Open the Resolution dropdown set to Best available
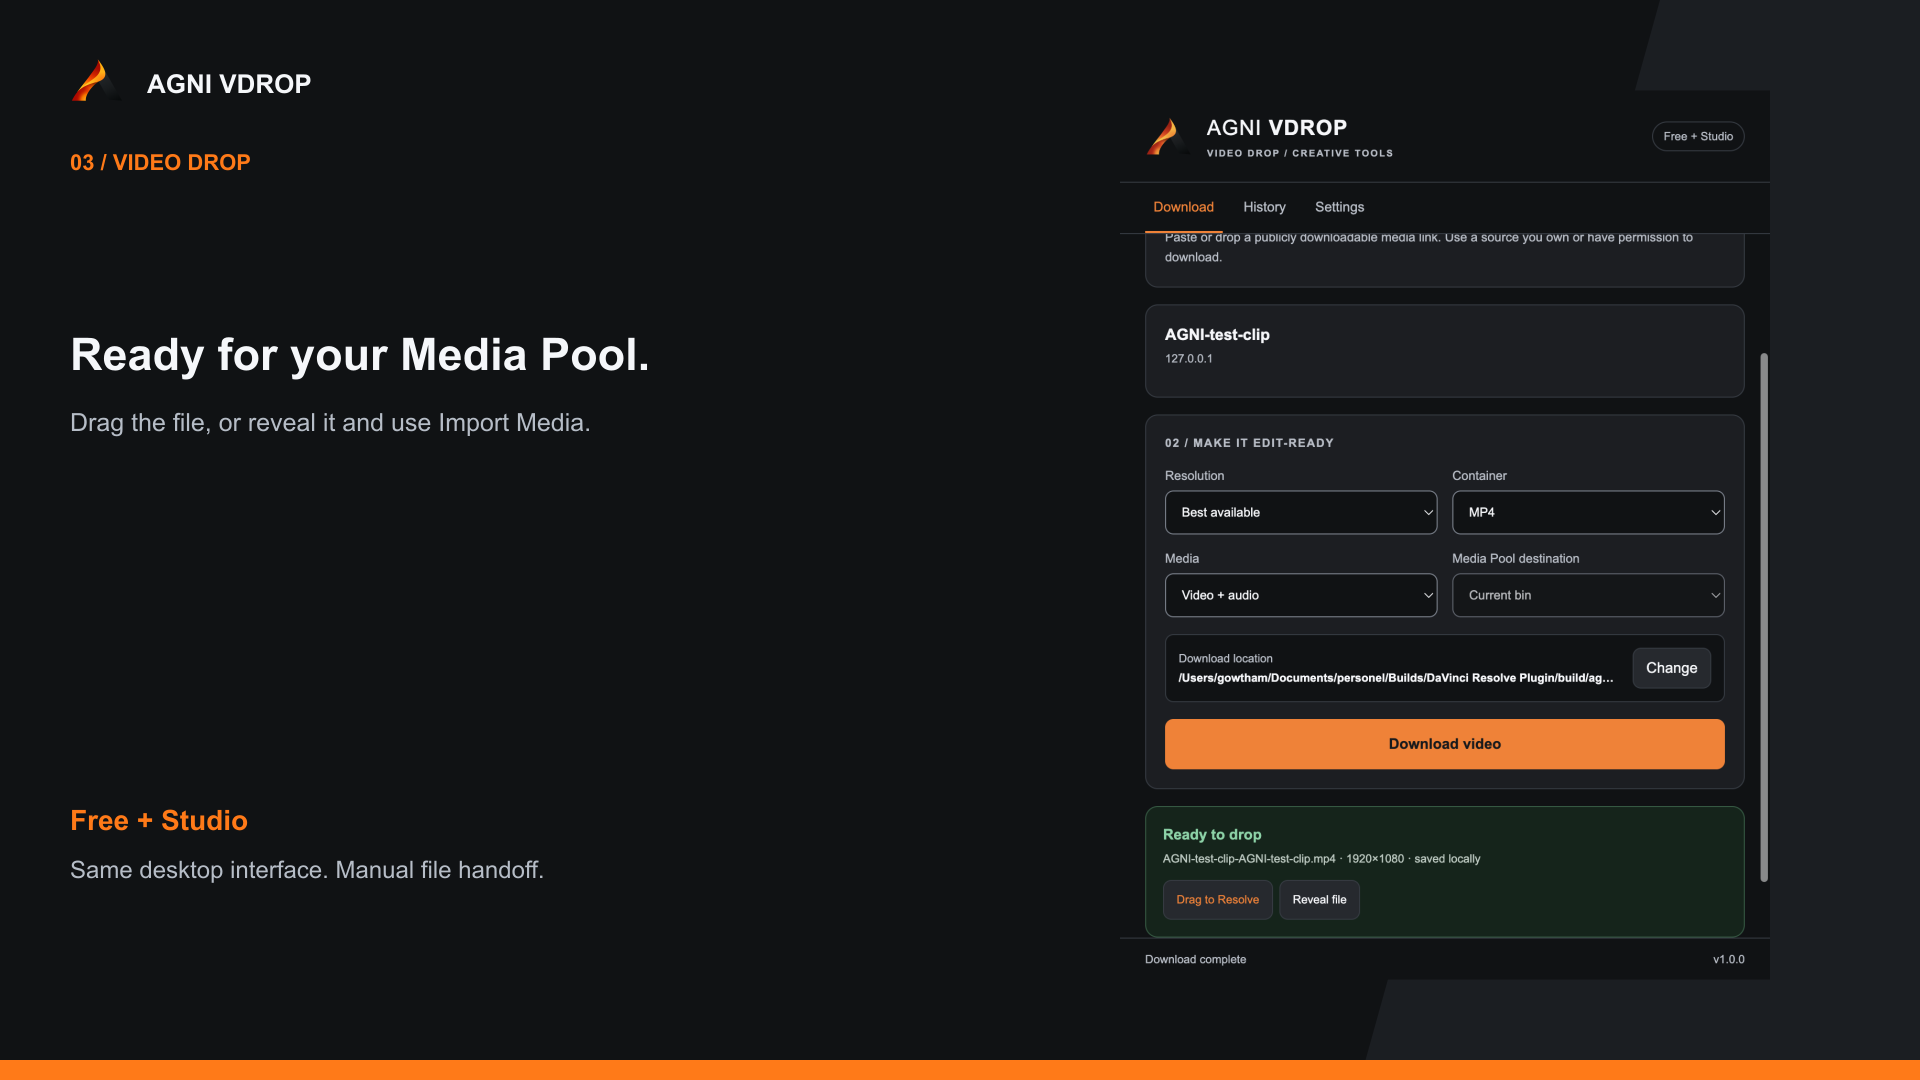The height and width of the screenshot is (1080, 1920). pyautogui.click(x=1300, y=512)
